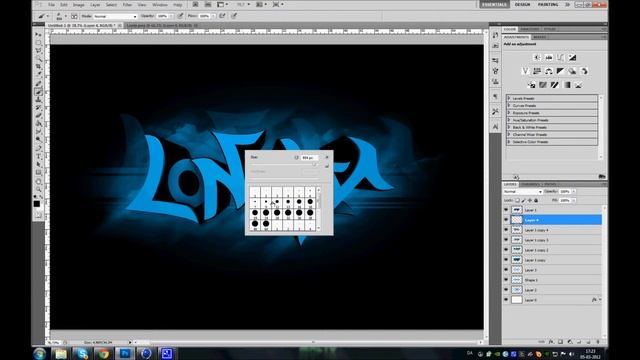Click the layer Opacity field
This screenshot has height=360, width=640.
[565, 191]
